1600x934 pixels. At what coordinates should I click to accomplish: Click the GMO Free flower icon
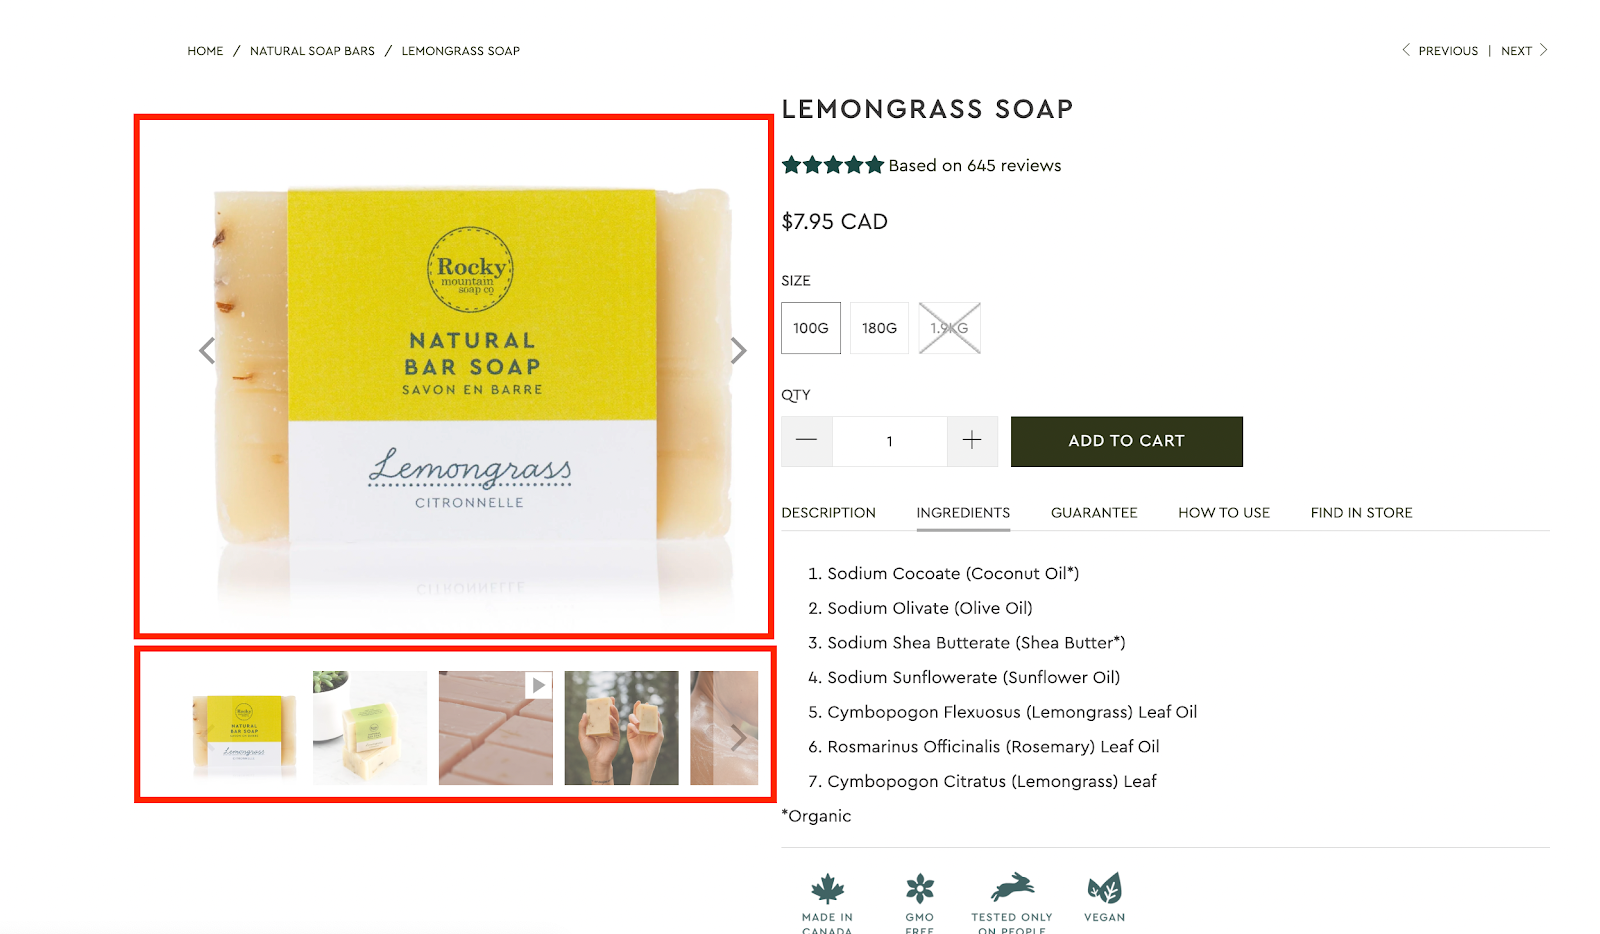pyautogui.click(x=920, y=888)
